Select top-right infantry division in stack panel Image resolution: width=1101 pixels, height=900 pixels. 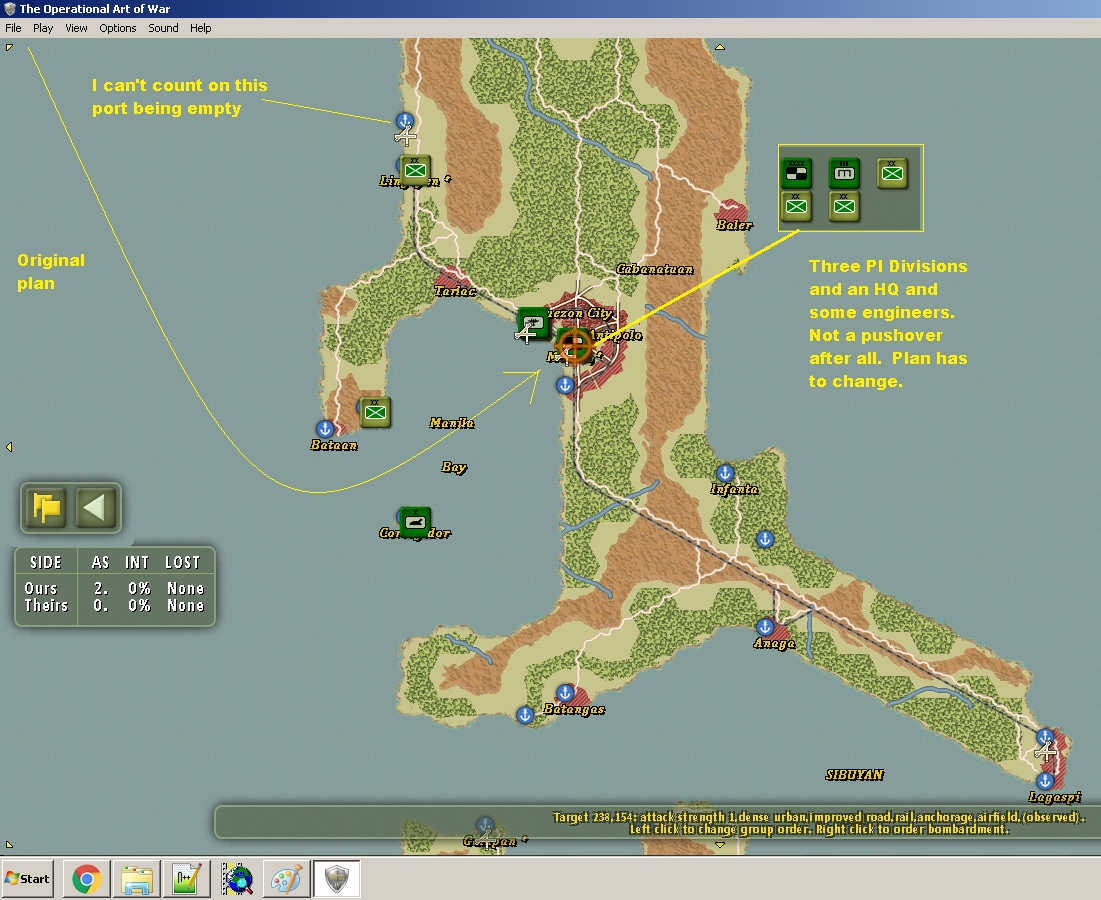click(892, 173)
